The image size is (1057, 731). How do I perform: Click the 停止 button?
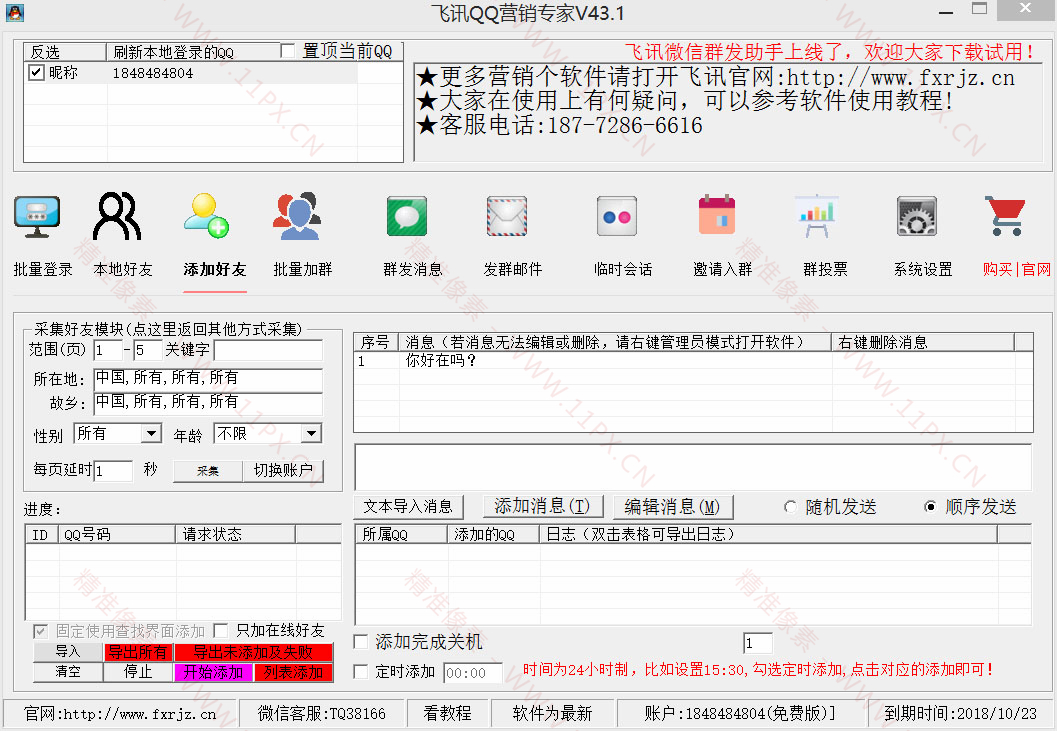138,672
